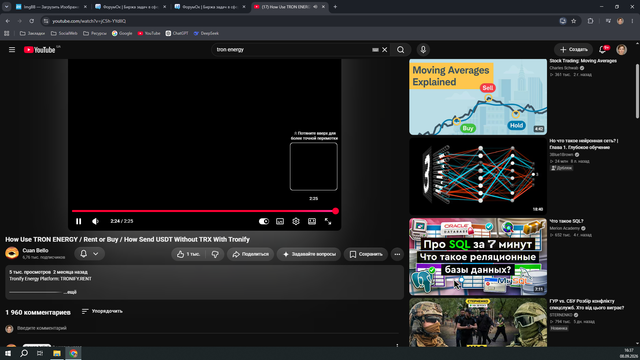Bookmark this page with the star
Image resolution: width=640 pixels, height=360 pixels.
pos(573,21)
